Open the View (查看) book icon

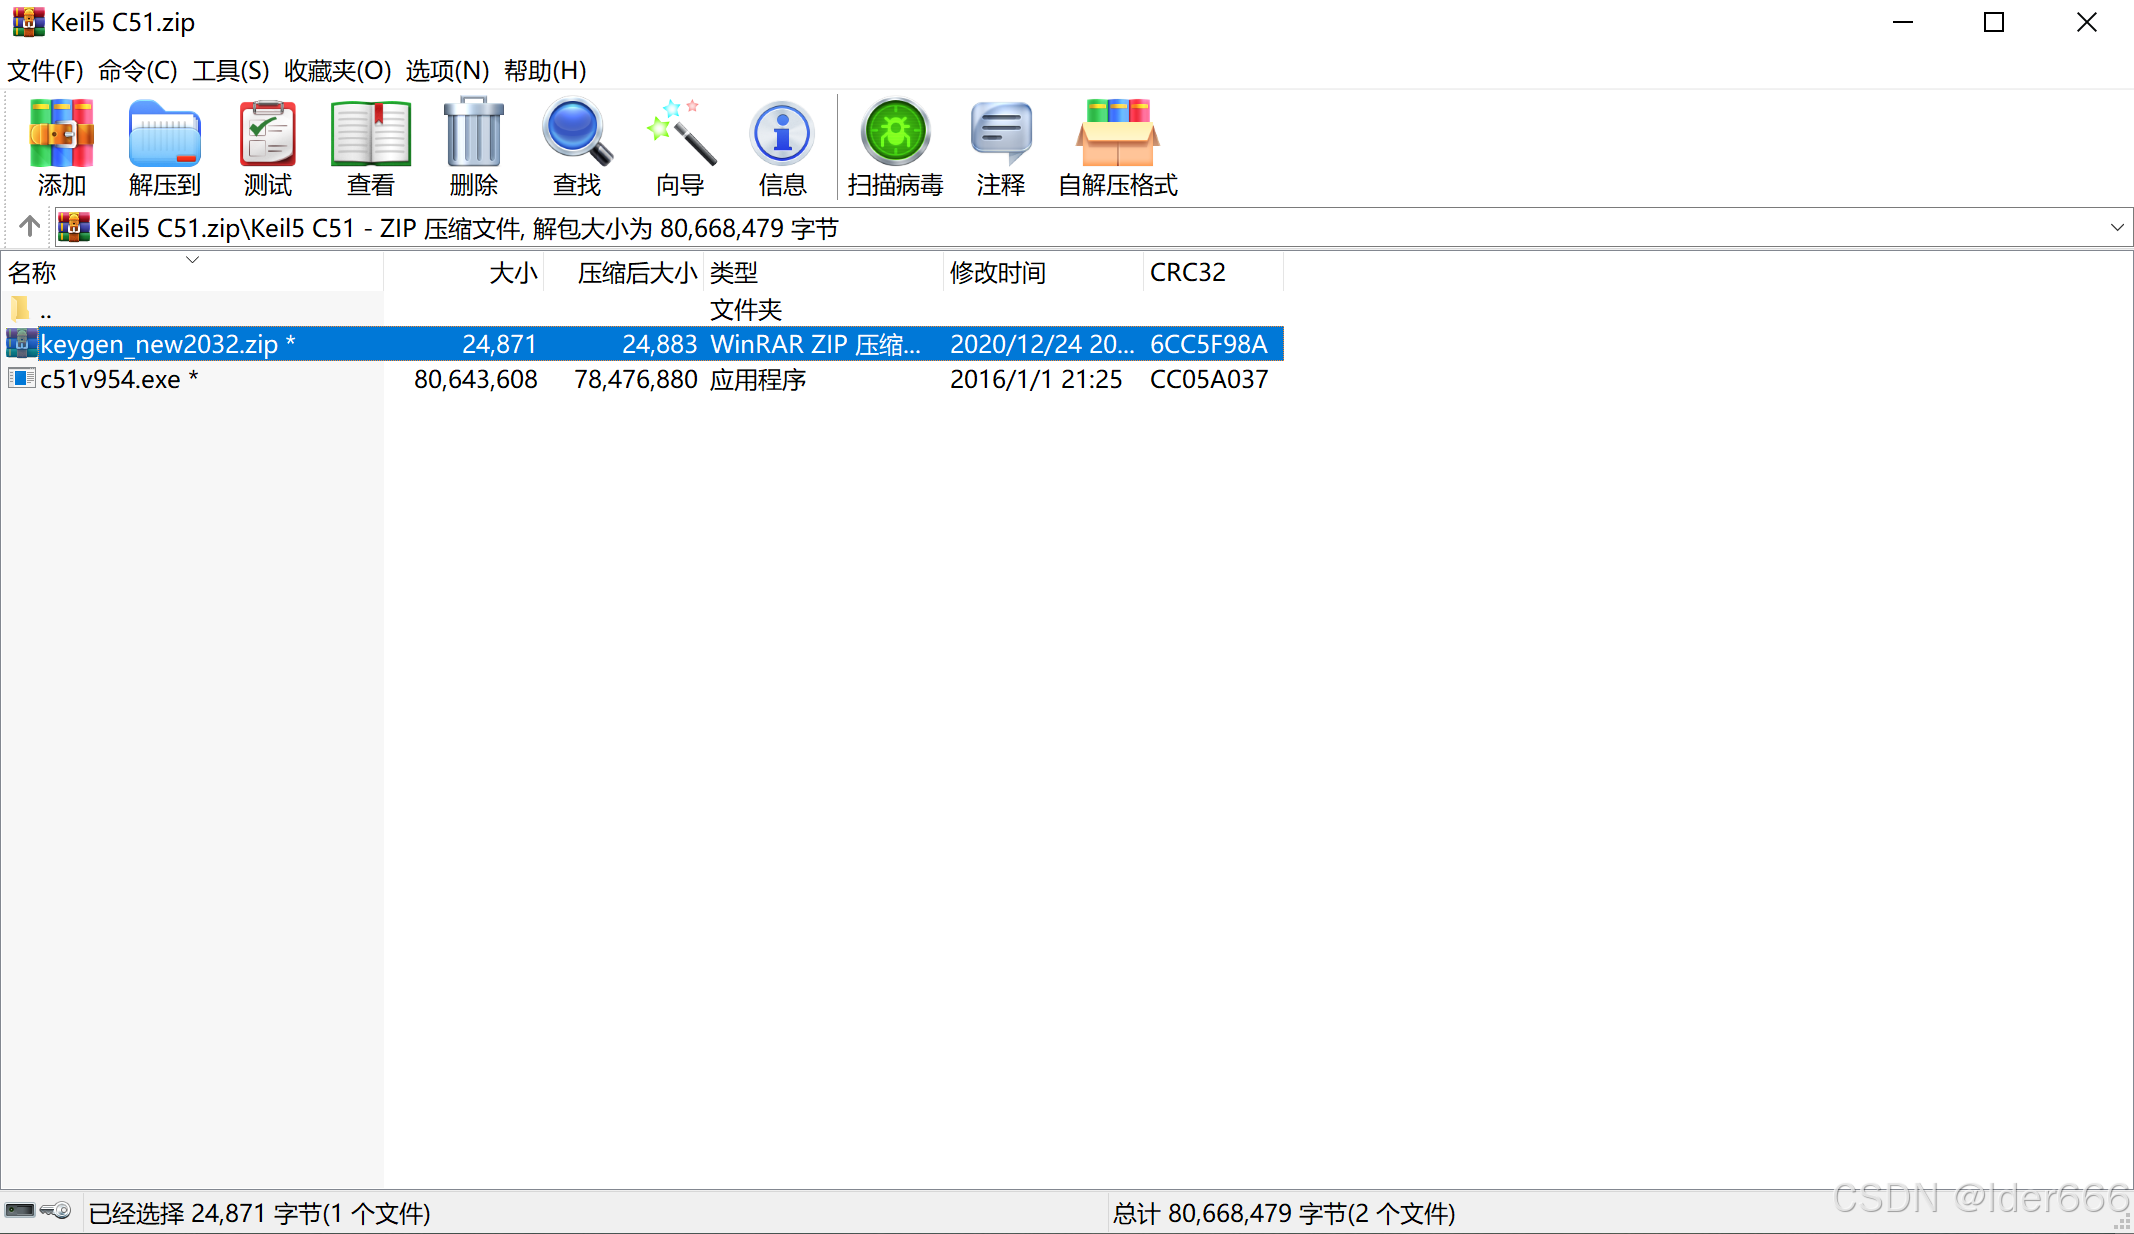click(x=370, y=146)
